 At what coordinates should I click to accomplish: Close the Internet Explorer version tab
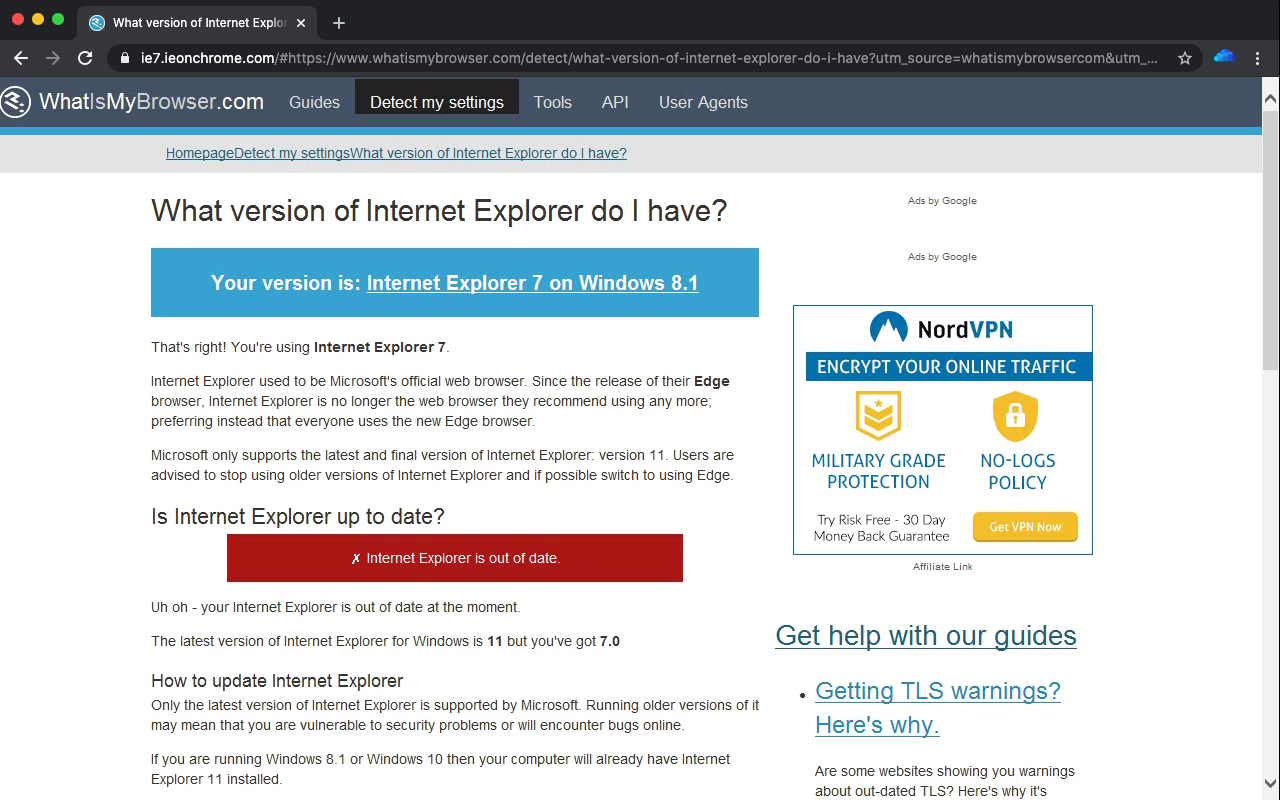(302, 22)
